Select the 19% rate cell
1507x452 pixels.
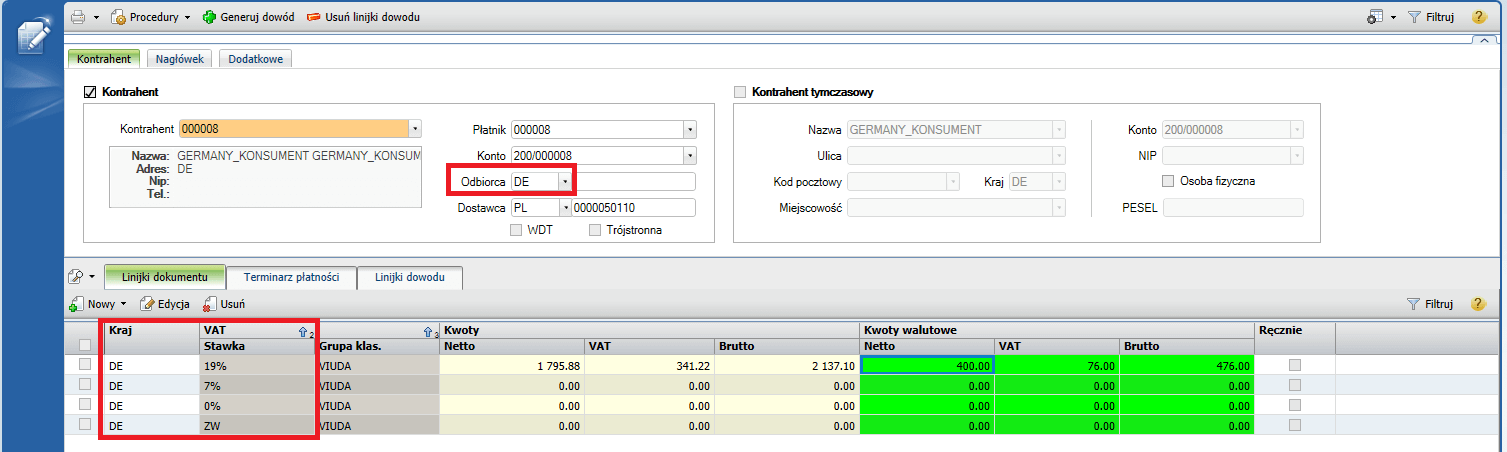pos(257,366)
